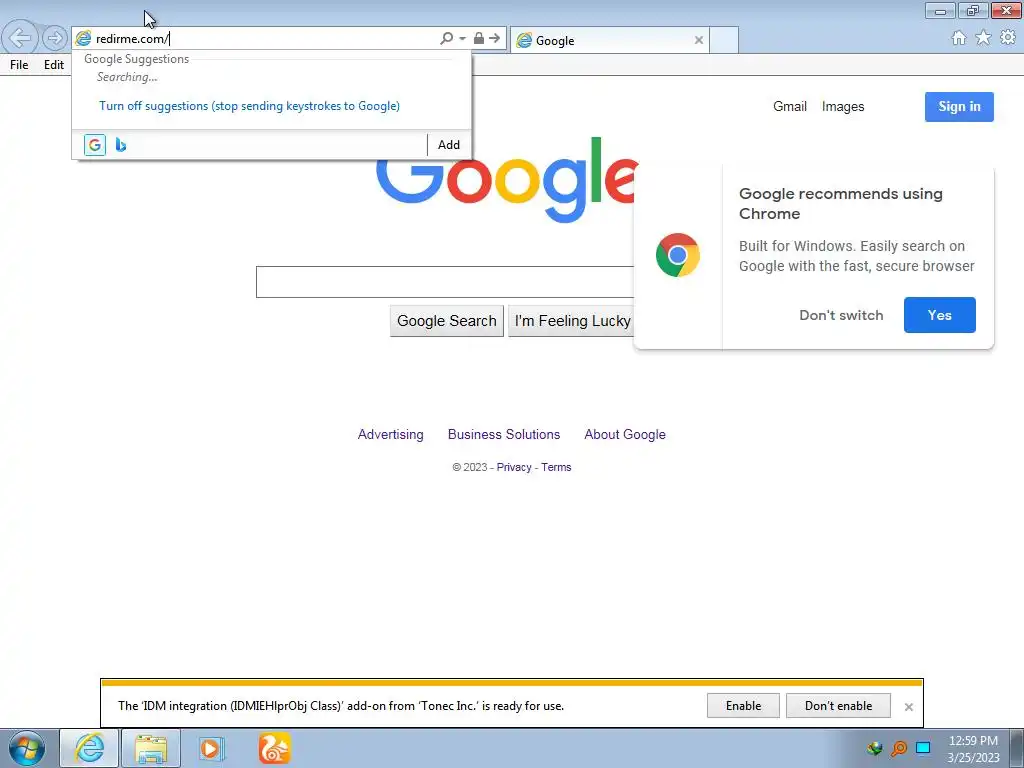Viewport: 1024px width, 768px height.
Task: Click the Go arrow in address bar
Action: click(494, 38)
